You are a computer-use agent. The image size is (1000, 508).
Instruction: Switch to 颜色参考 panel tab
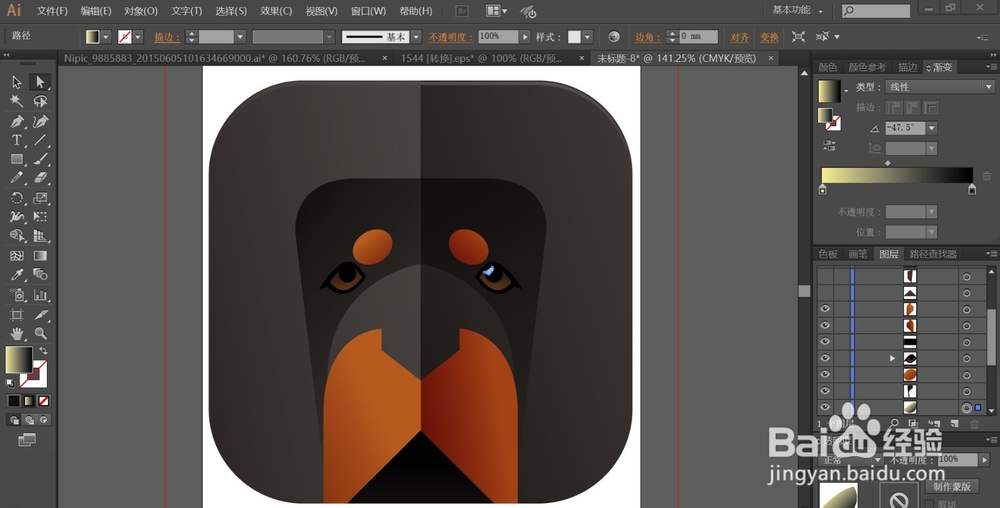click(x=867, y=67)
